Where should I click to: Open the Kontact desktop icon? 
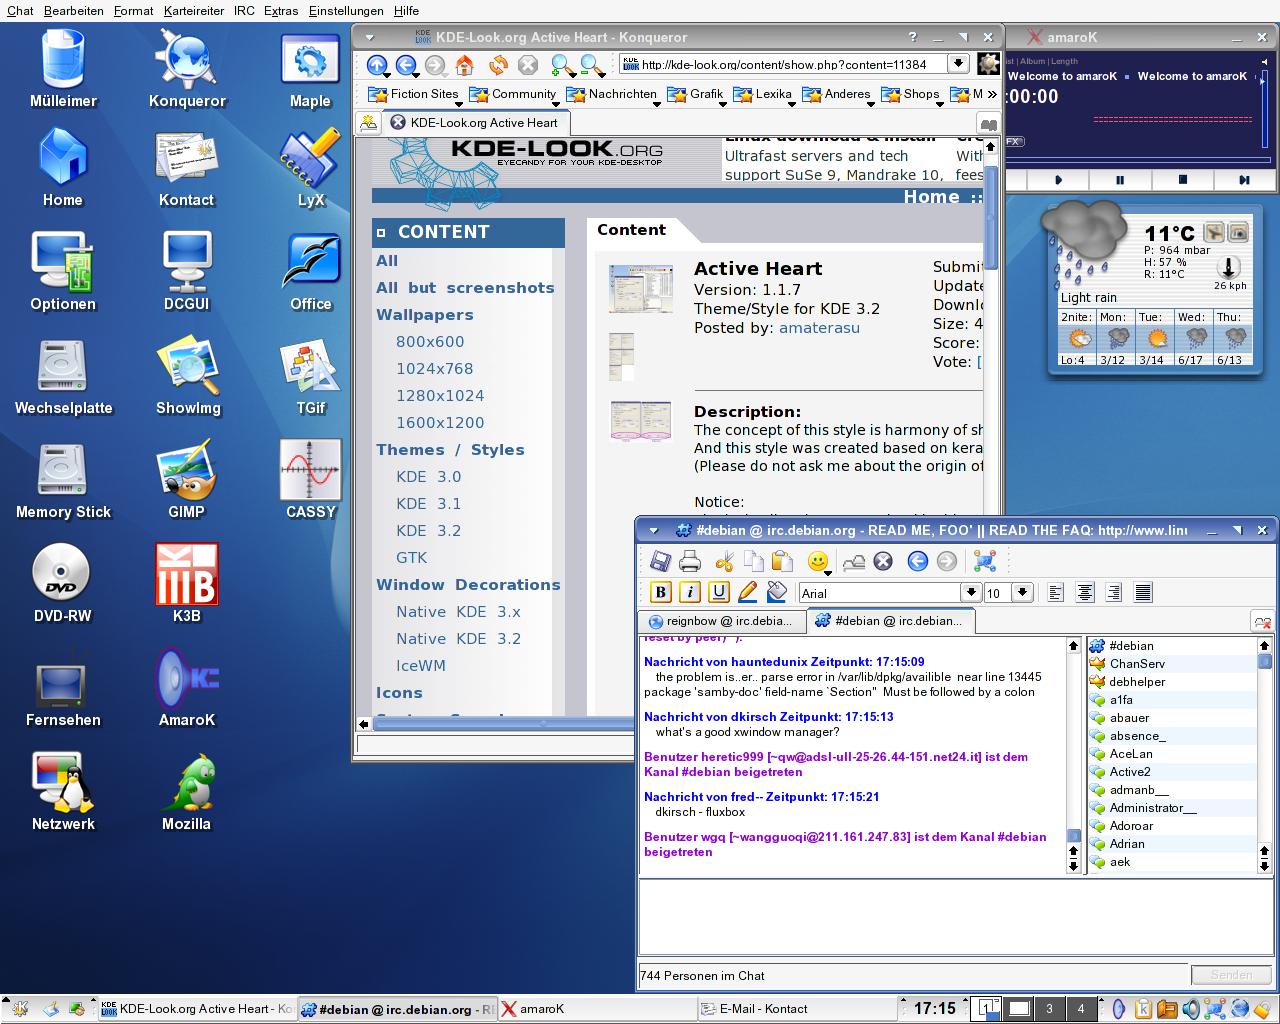[187, 168]
